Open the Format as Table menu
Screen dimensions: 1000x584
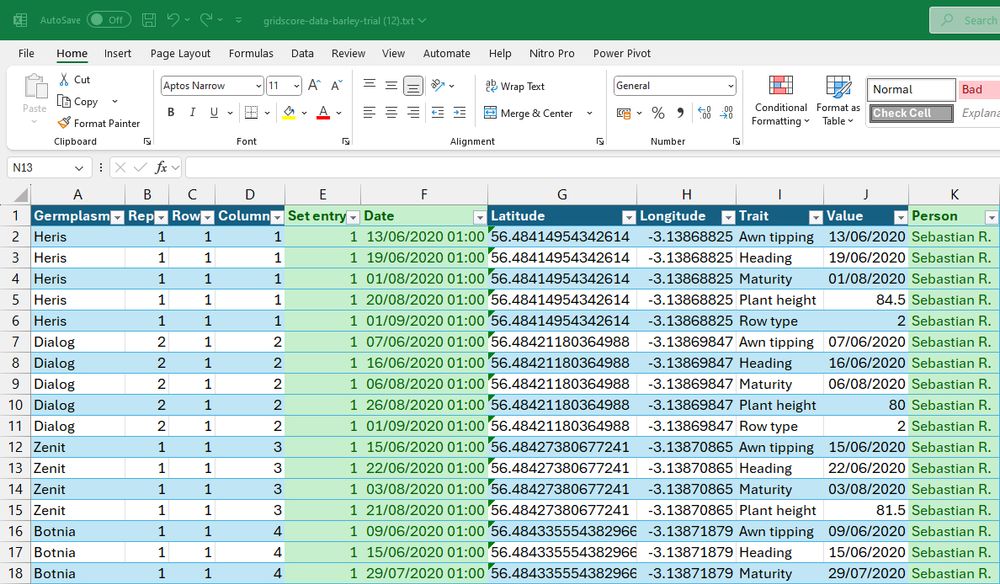pos(838,100)
